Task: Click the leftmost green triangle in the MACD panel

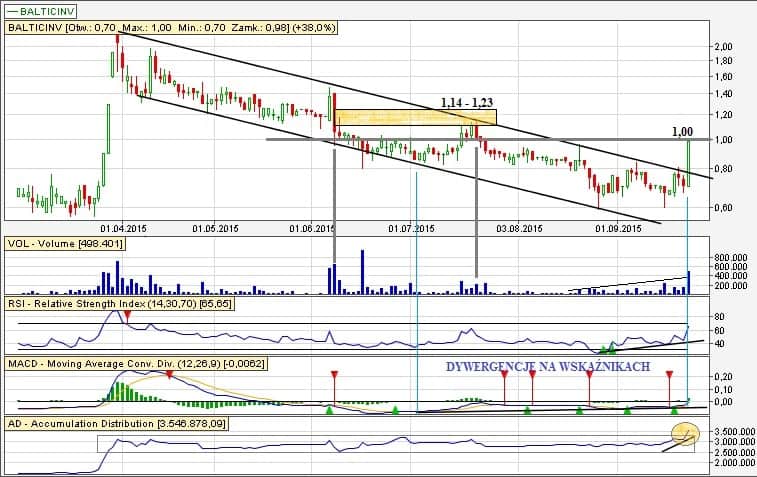Action: [x=329, y=408]
